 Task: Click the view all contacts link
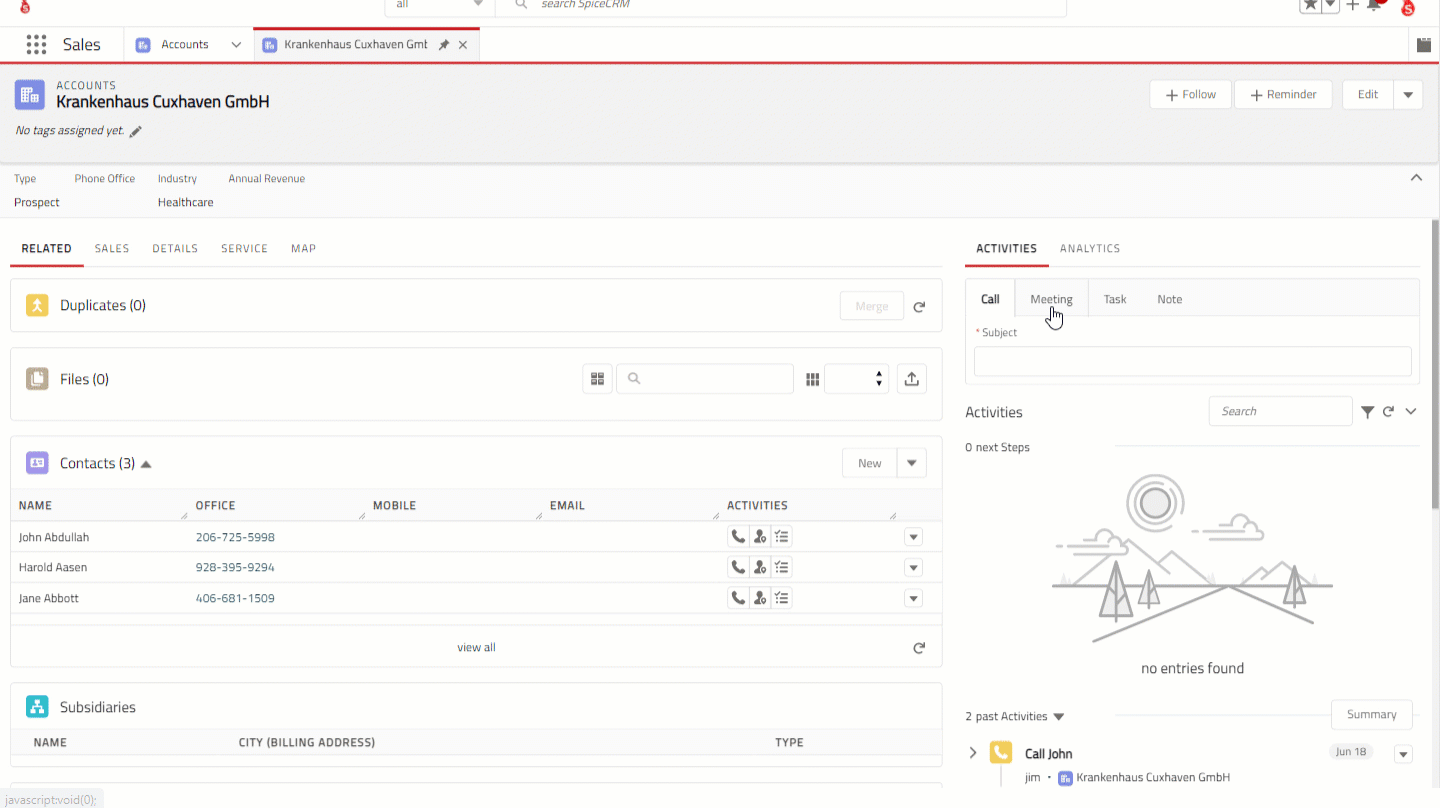coord(476,647)
